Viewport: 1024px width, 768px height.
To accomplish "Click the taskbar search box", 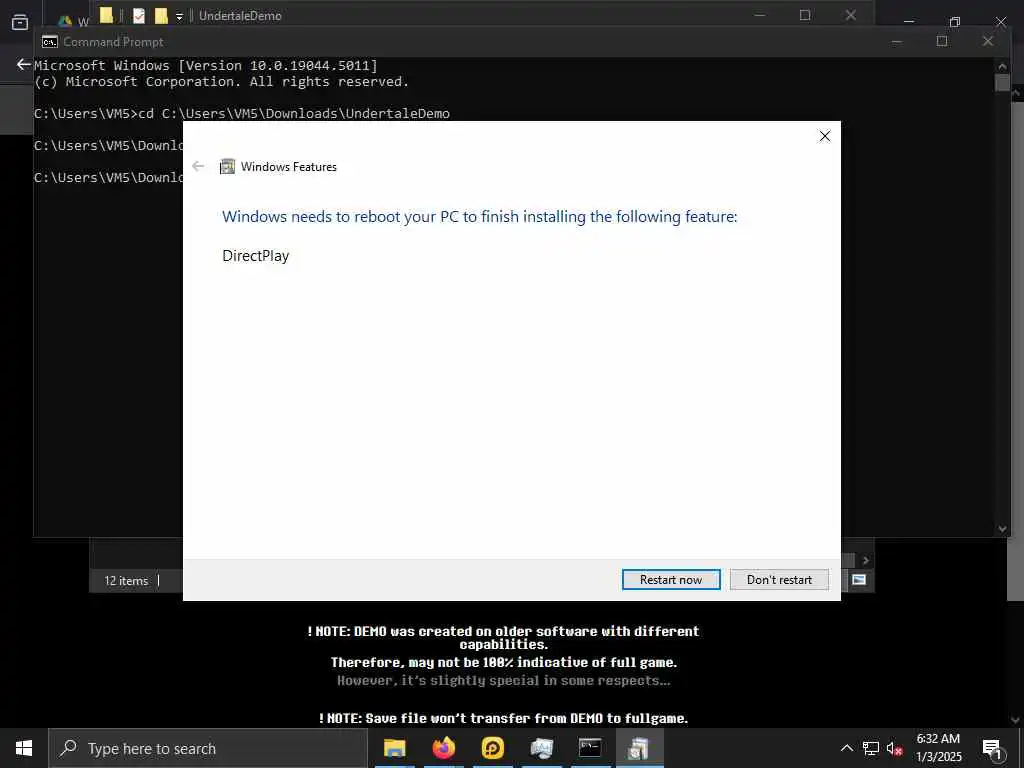I will [208, 748].
